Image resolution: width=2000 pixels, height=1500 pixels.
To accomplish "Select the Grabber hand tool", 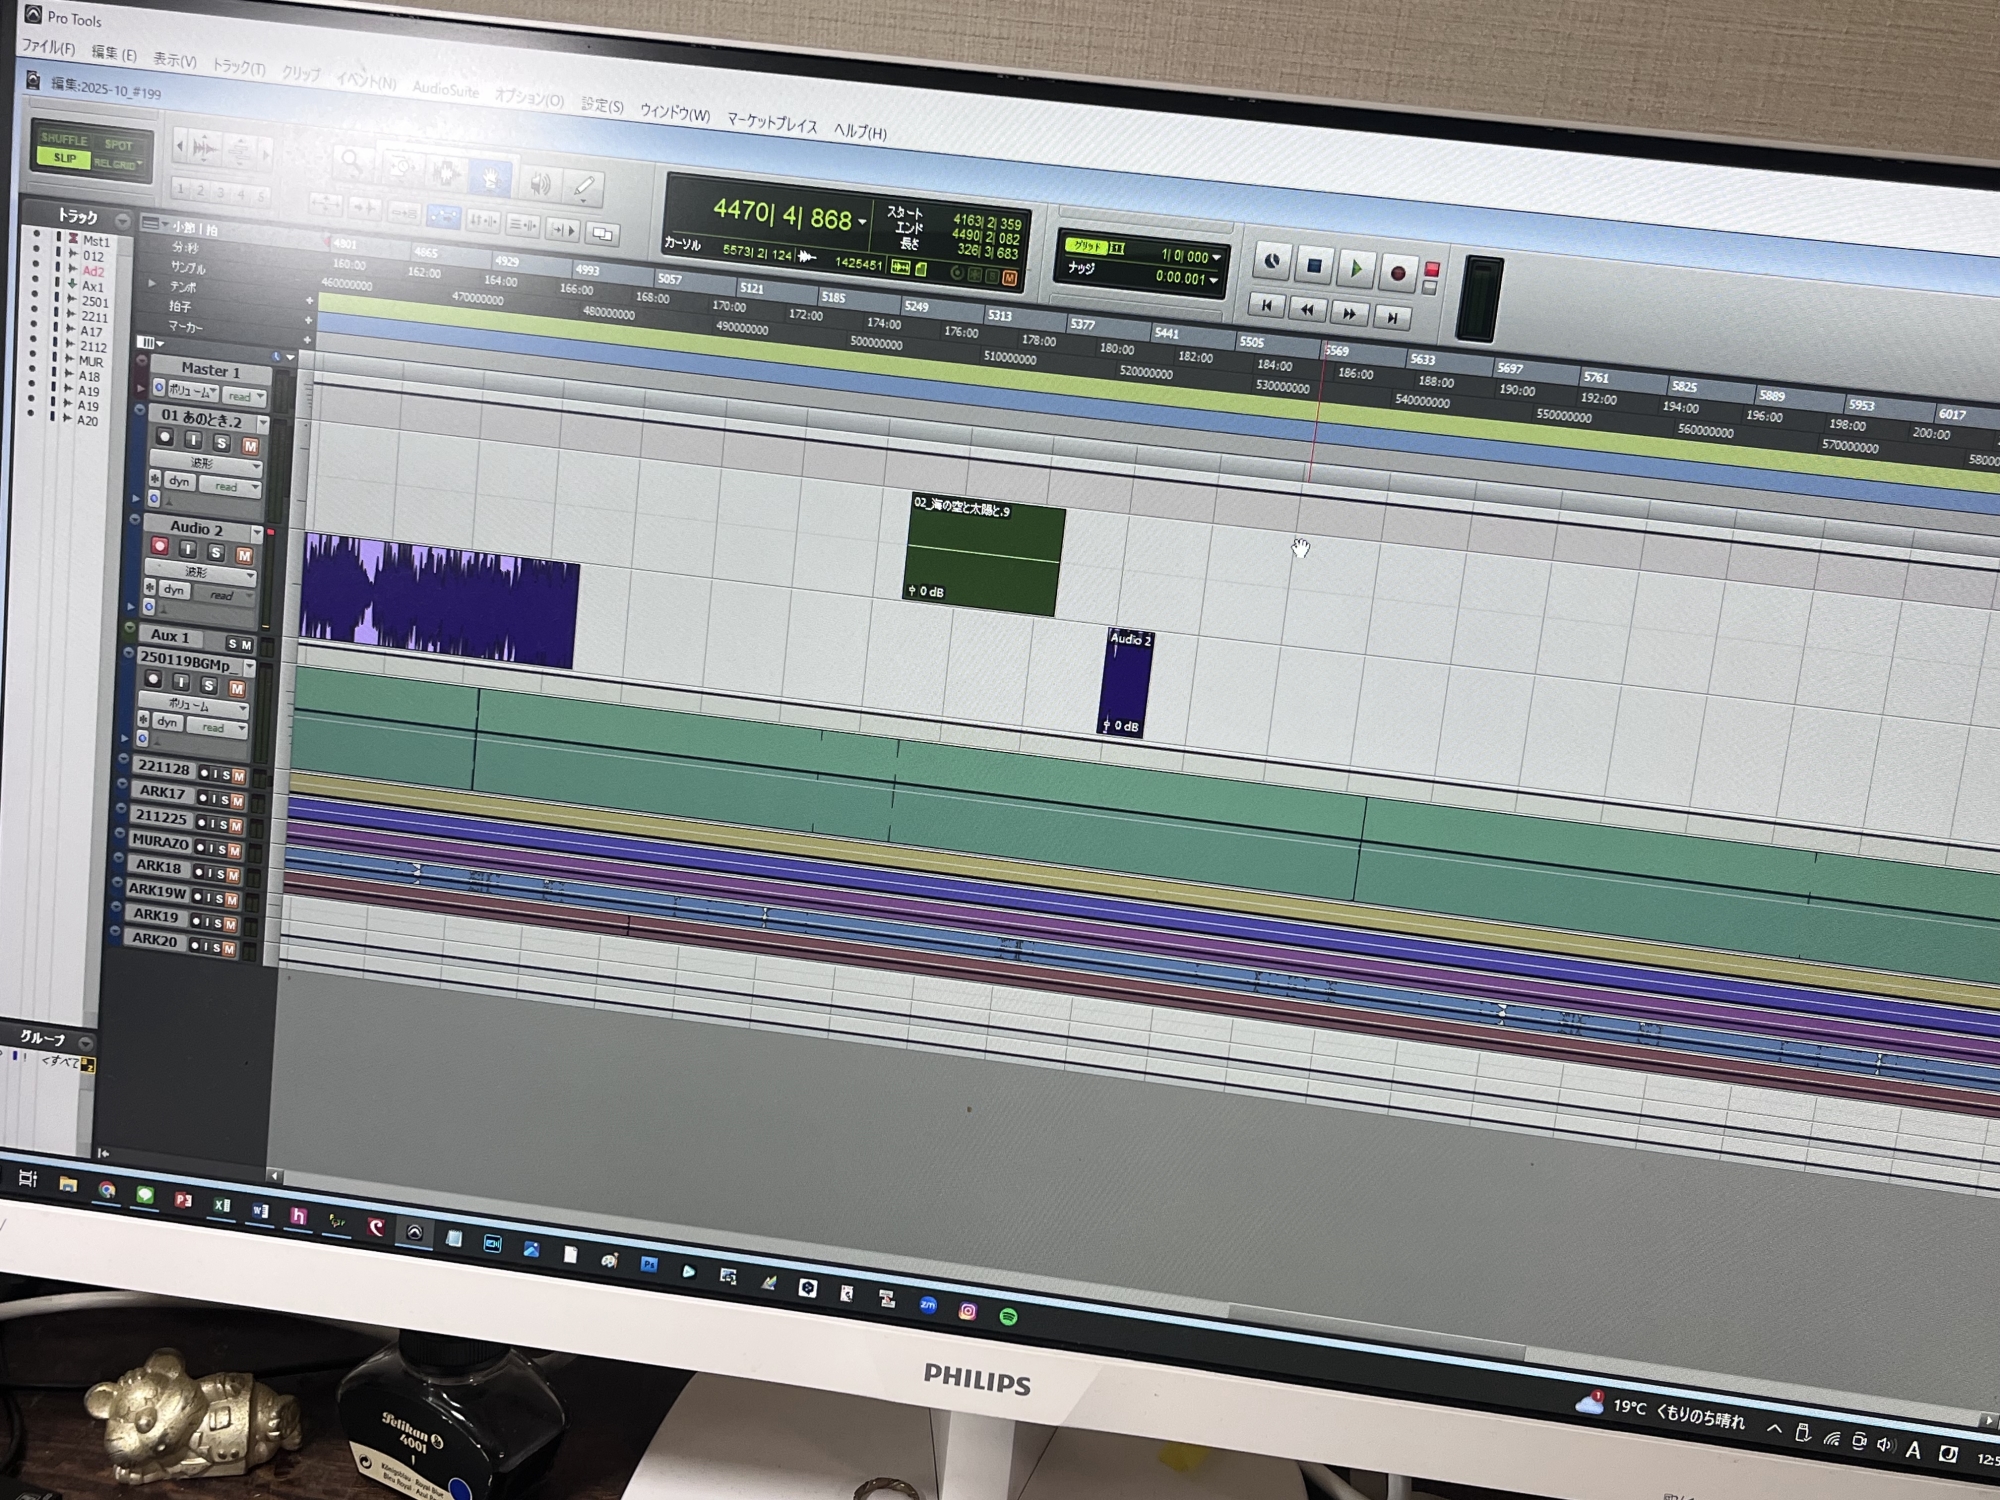I will click(x=490, y=178).
